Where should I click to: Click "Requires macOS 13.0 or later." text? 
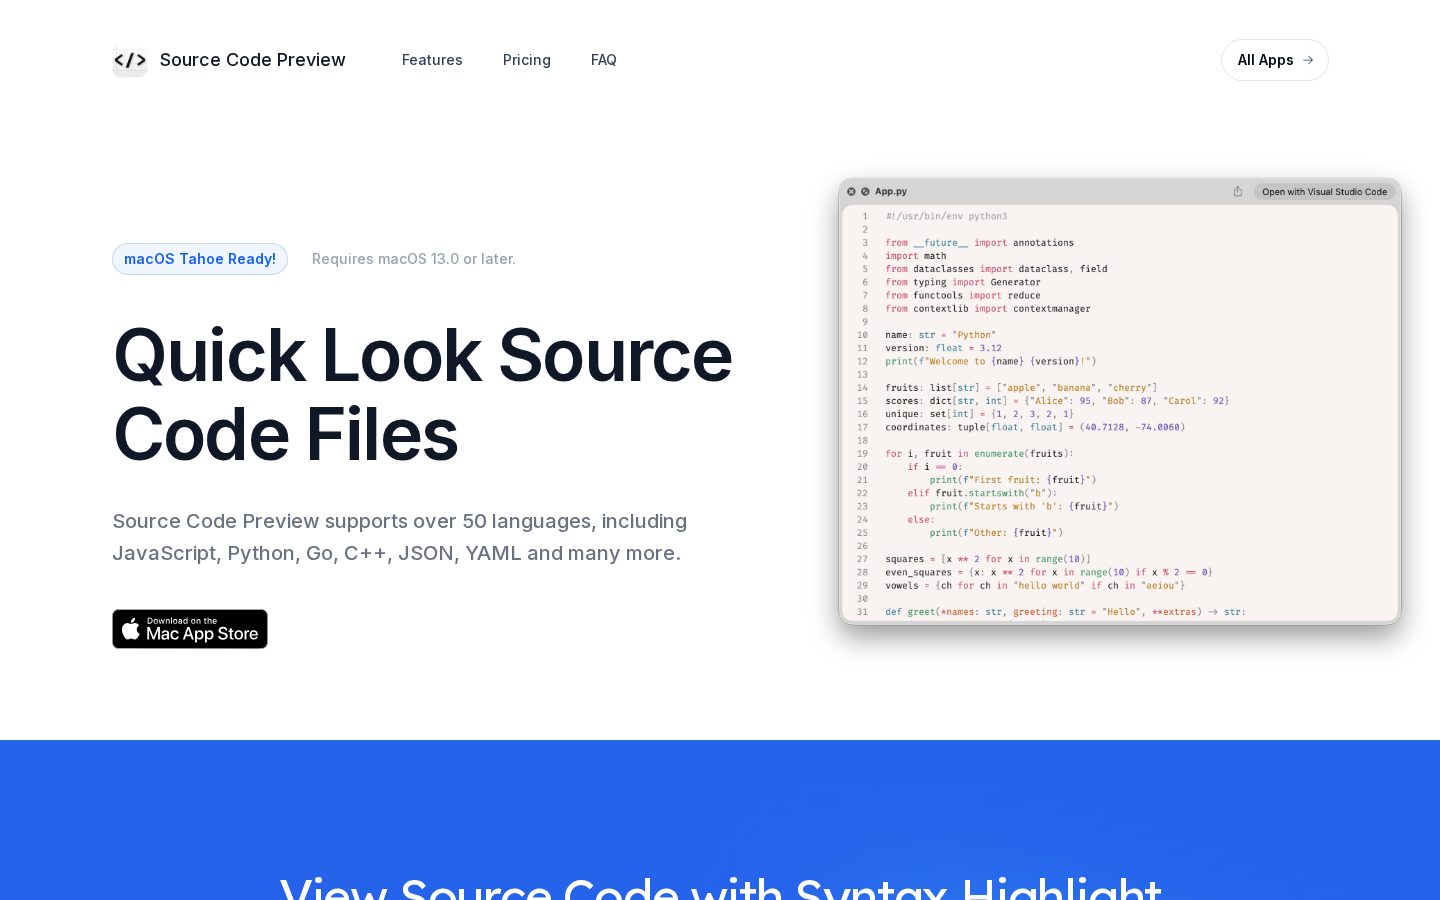[x=414, y=259]
